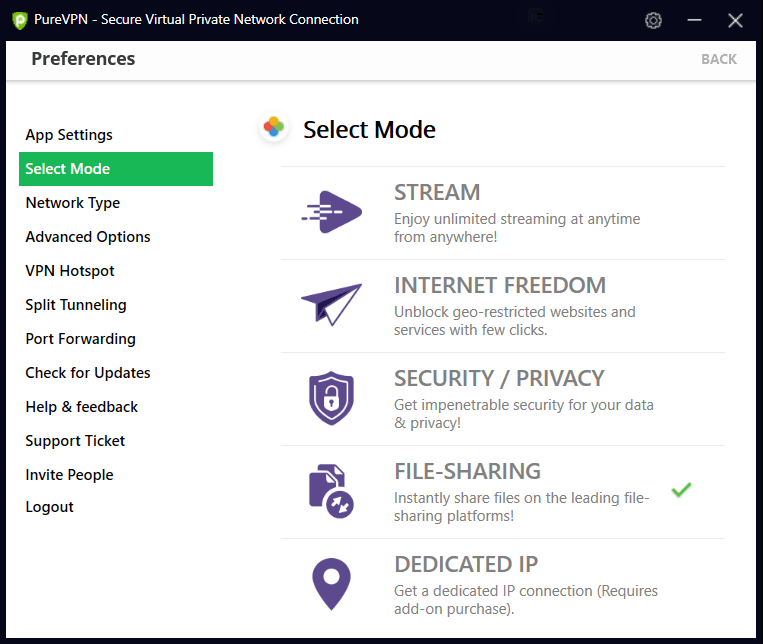763x644 pixels.
Task: Click the Stream mode play arrow icon
Action: pos(331,212)
